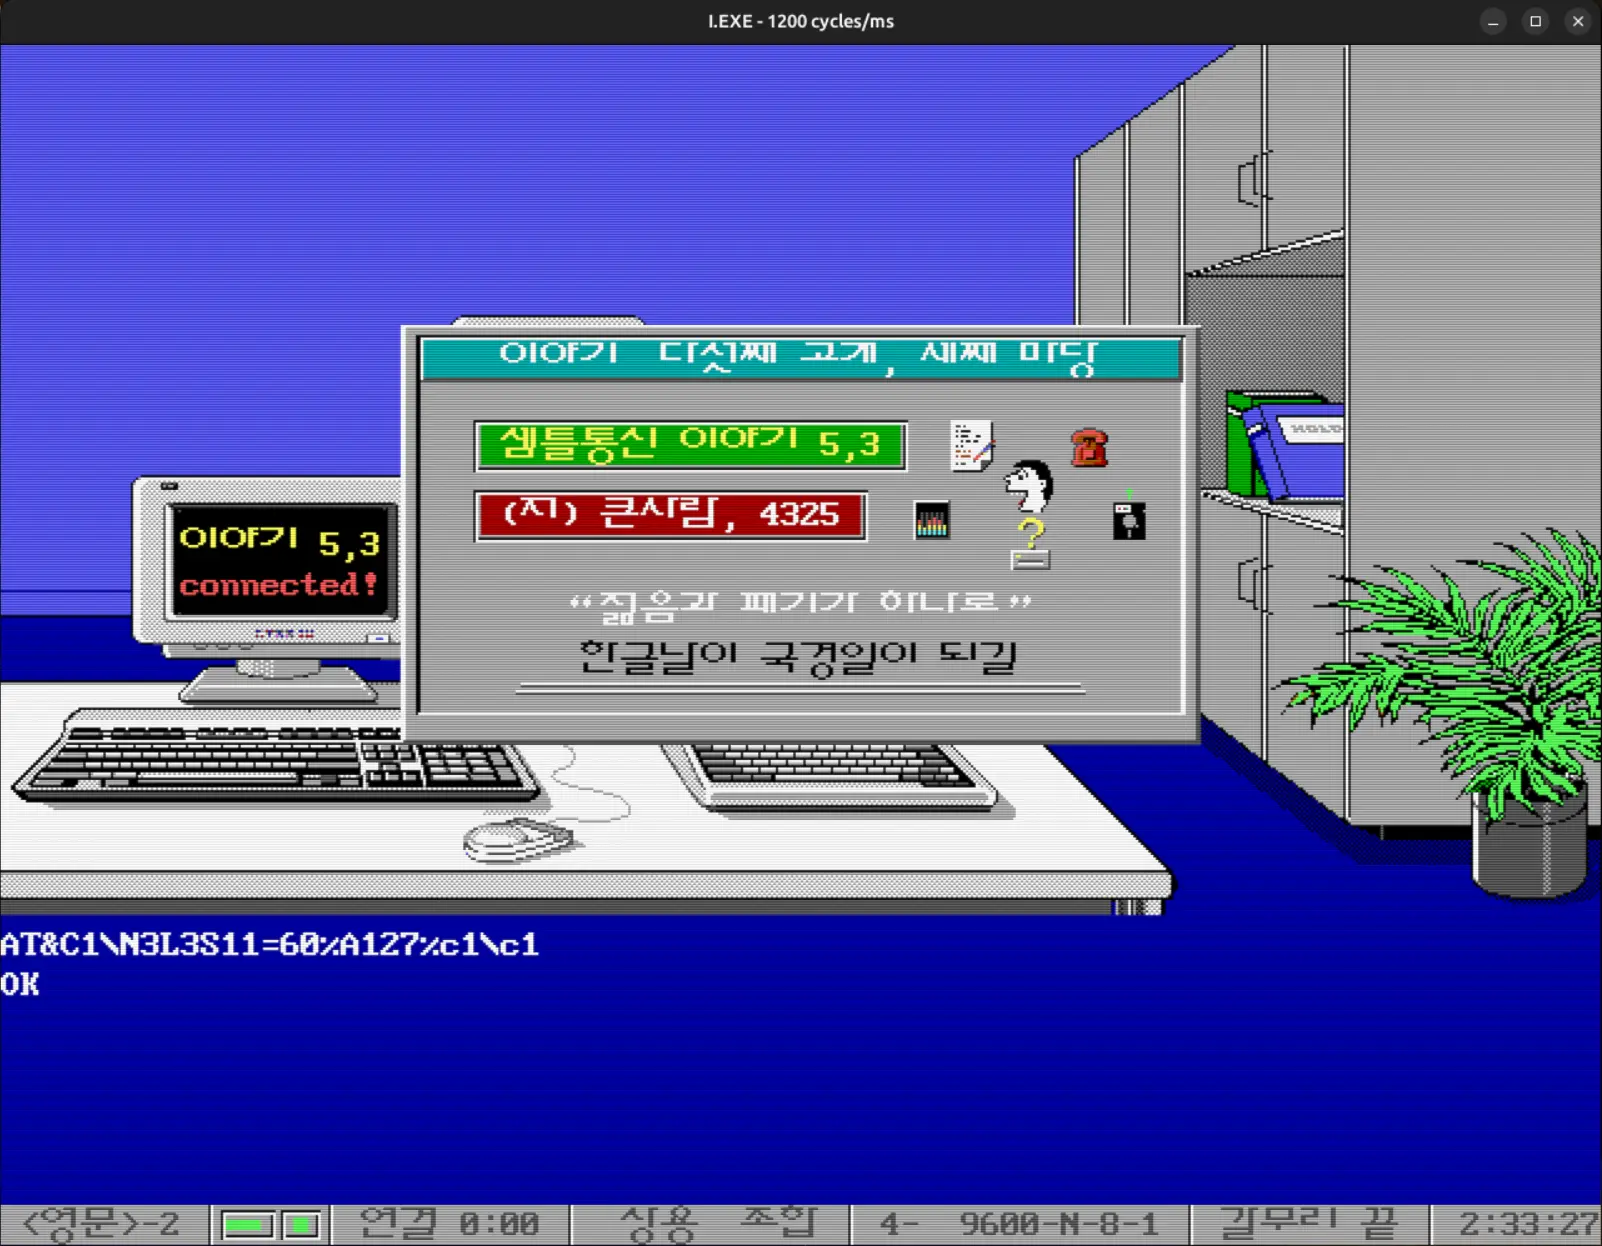This screenshot has width=1602, height=1246.
Task: Click the red telephone dialing icon
Action: [1091, 447]
